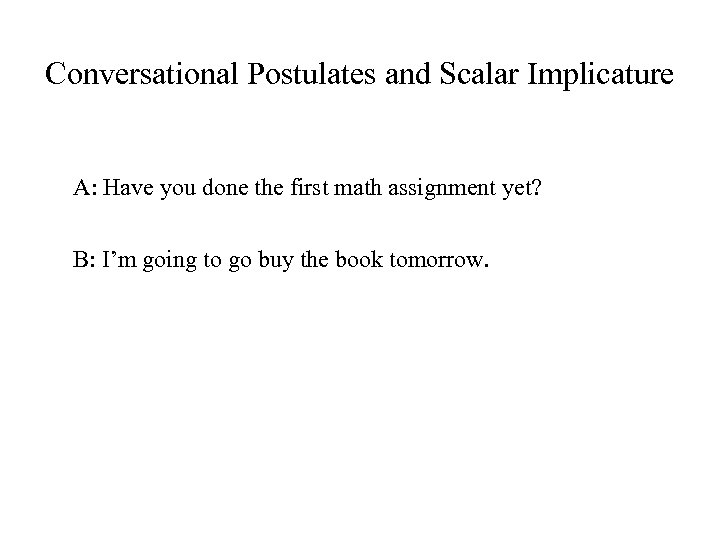This screenshot has width=720, height=540.
Task: Click the "B:" speaker label
Action: pyautogui.click(x=84, y=263)
